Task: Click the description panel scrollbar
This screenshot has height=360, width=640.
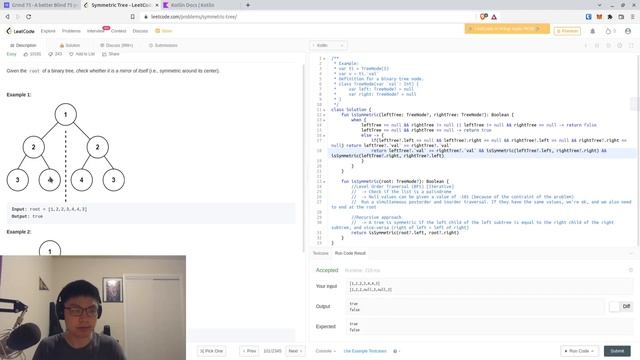Action: pyautogui.click(x=304, y=159)
